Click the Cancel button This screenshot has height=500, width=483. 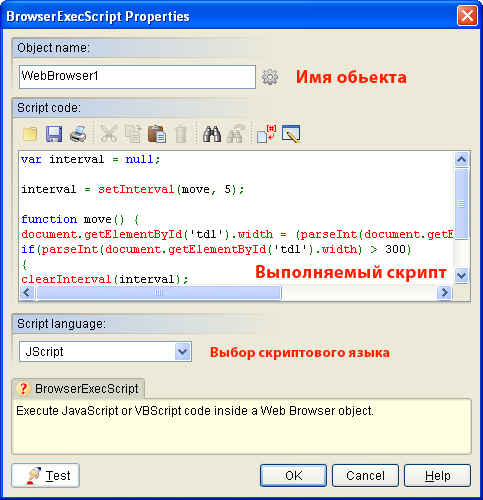pos(365,476)
